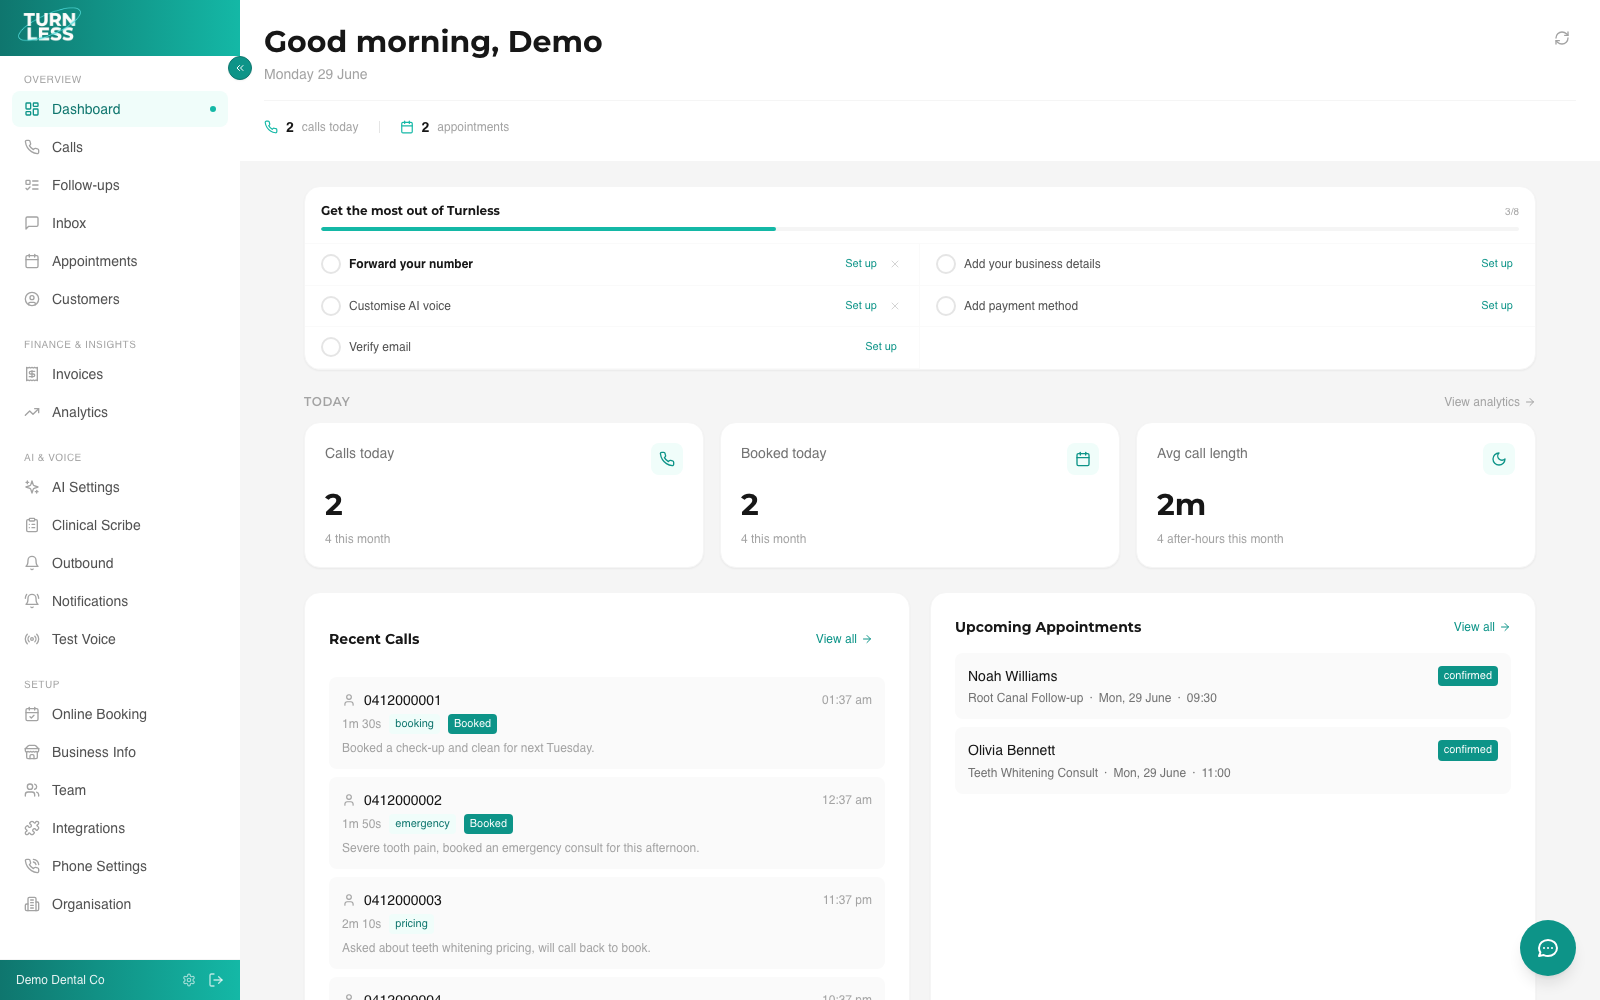Tick the Add your business details circle

tap(946, 264)
